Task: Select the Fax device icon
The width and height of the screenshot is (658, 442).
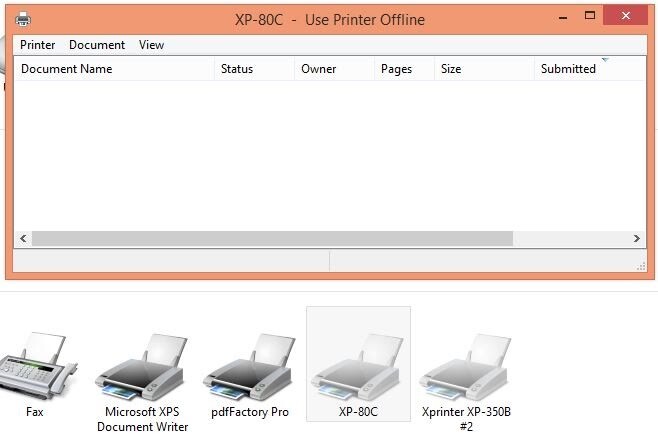Action: (35, 374)
